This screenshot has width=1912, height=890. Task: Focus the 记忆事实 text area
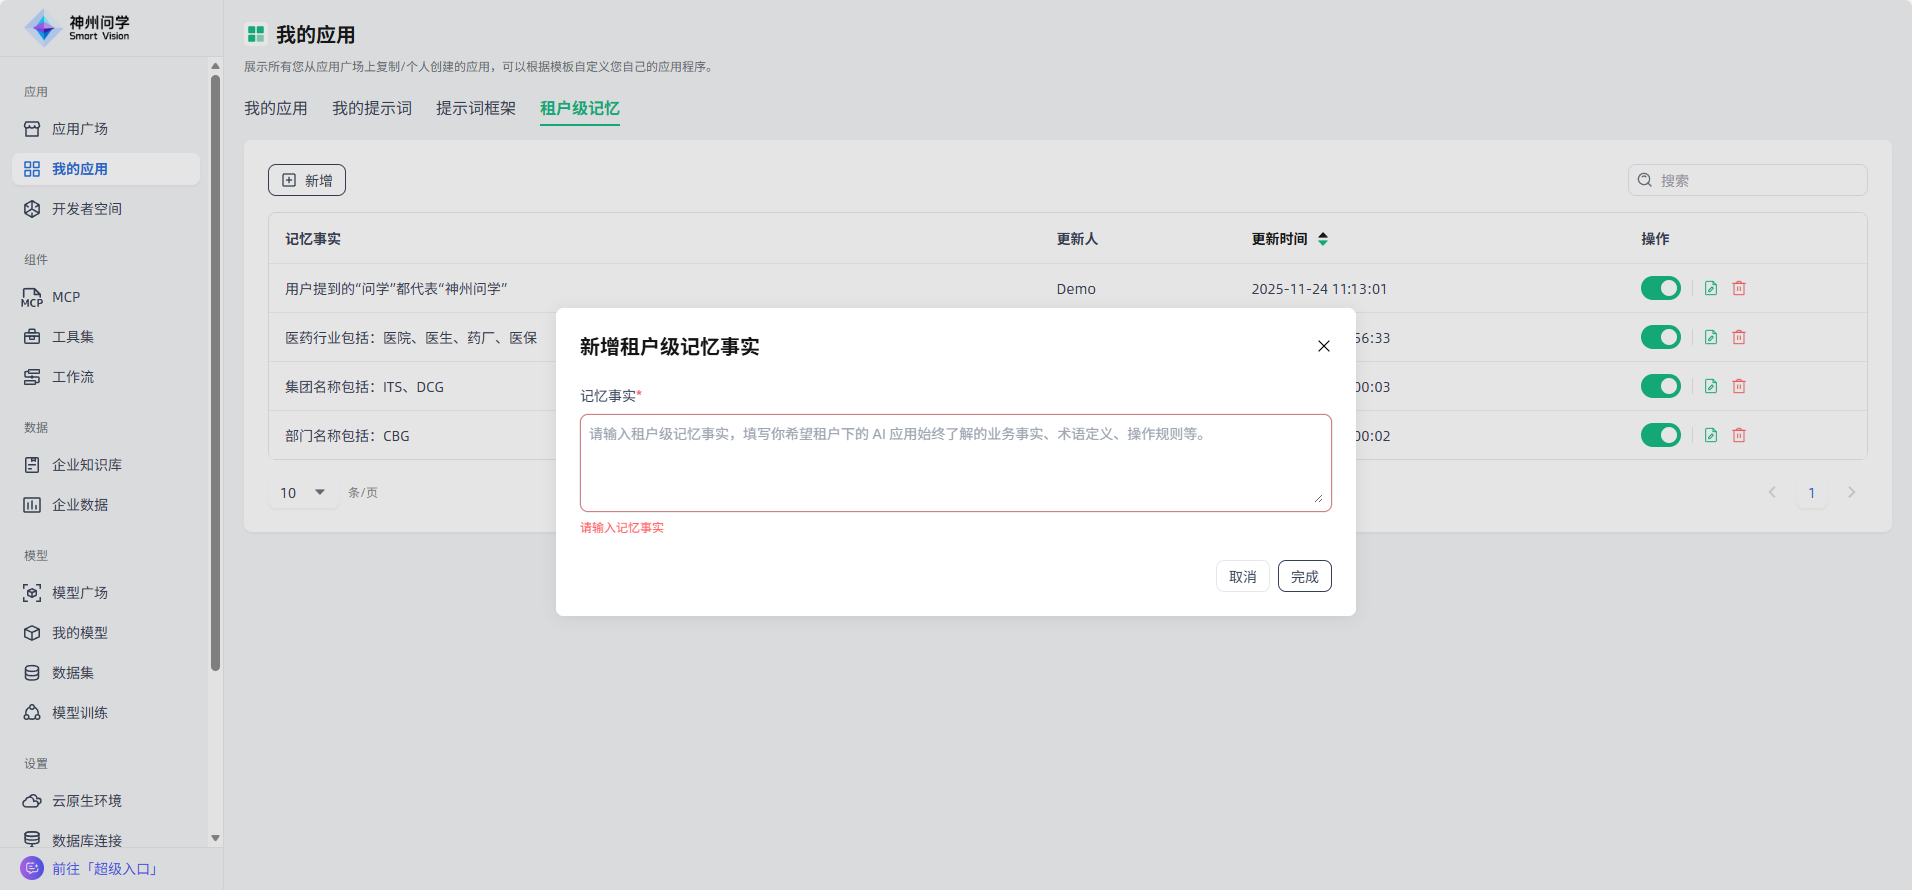(955, 462)
